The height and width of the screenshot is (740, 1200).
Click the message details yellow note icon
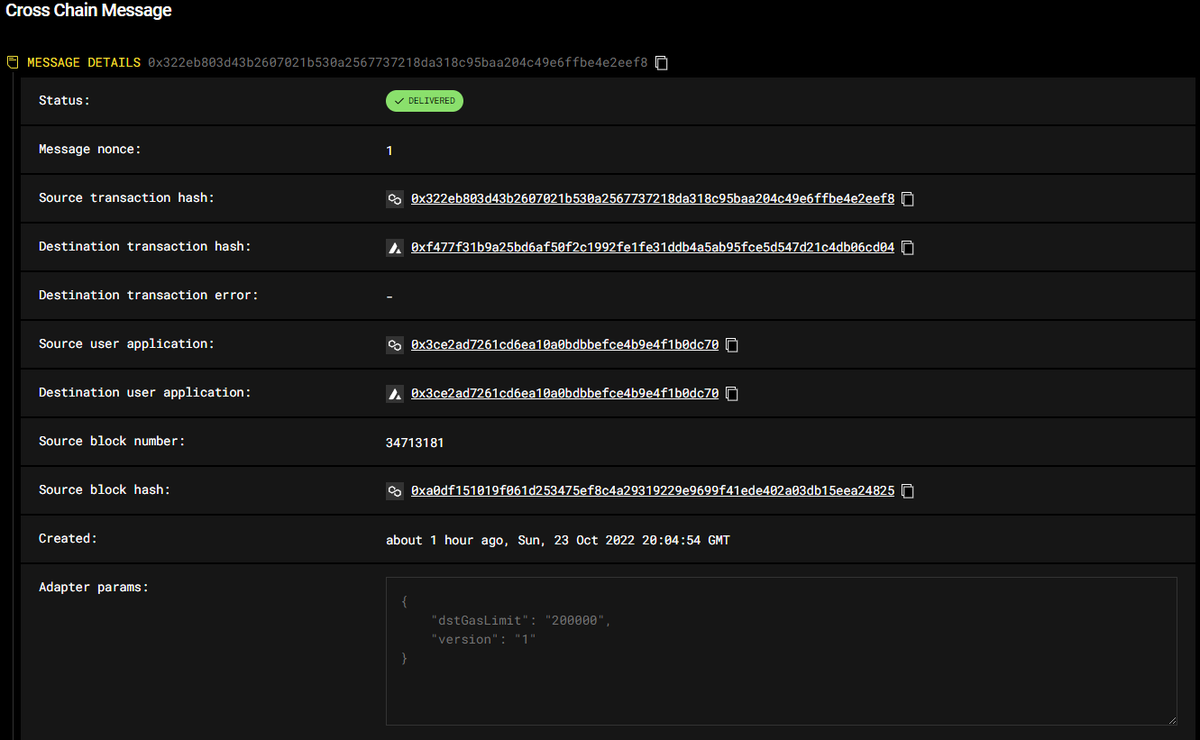[13, 62]
